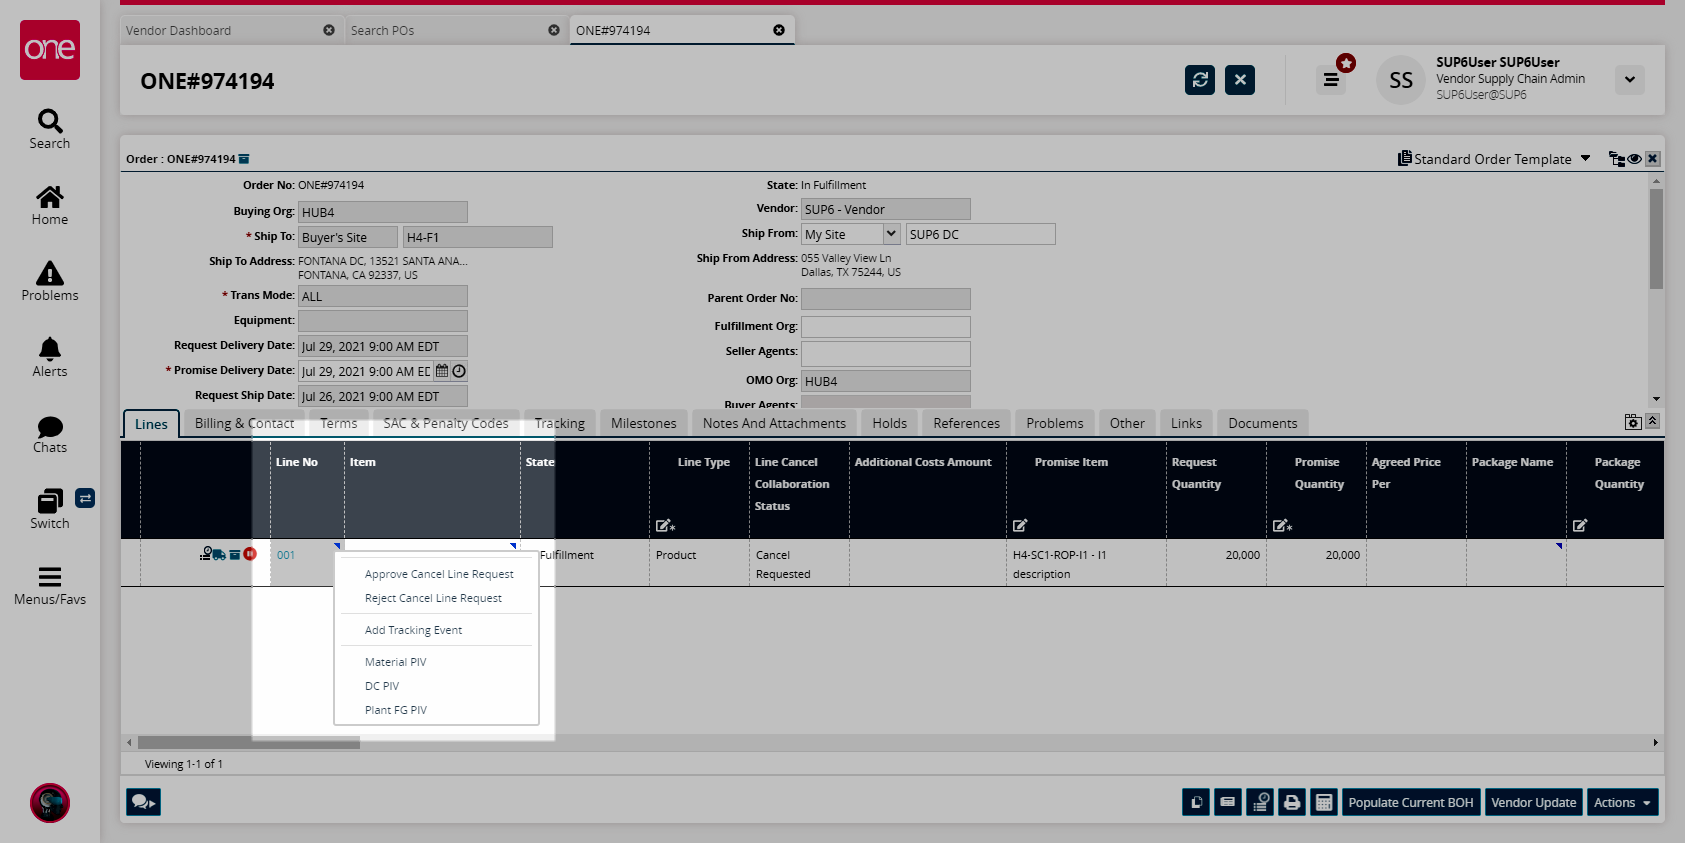Screen dimensions: 1685x843
Task: Click the refresh icon in order header
Action: pos(1199,80)
